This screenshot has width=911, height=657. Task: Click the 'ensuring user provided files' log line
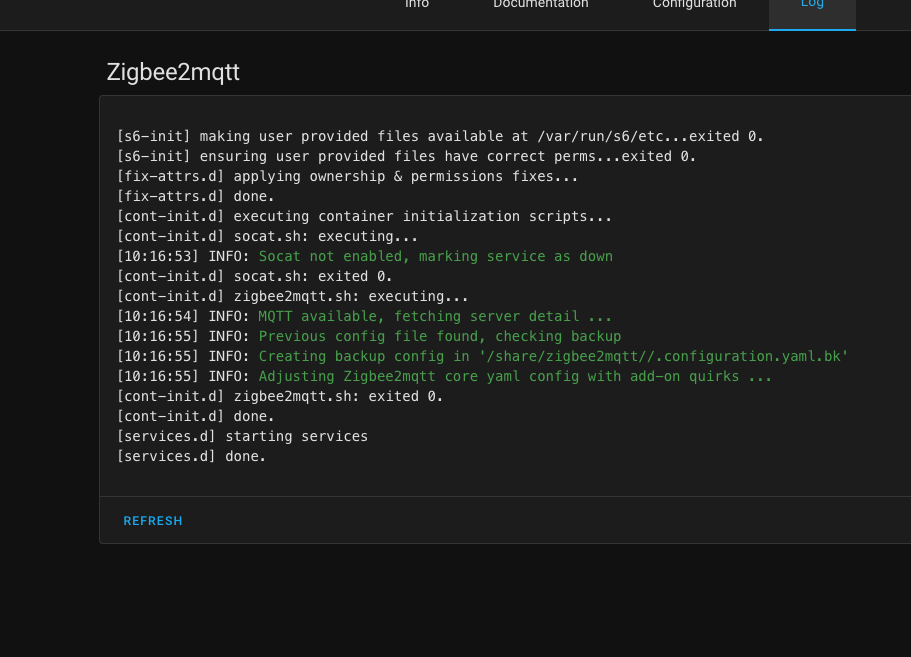(x=407, y=156)
